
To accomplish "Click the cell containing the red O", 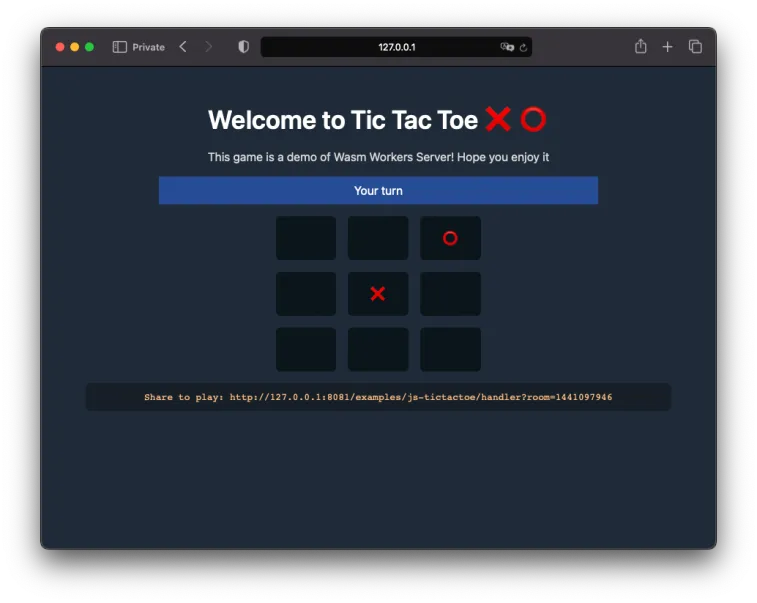I will pos(450,238).
